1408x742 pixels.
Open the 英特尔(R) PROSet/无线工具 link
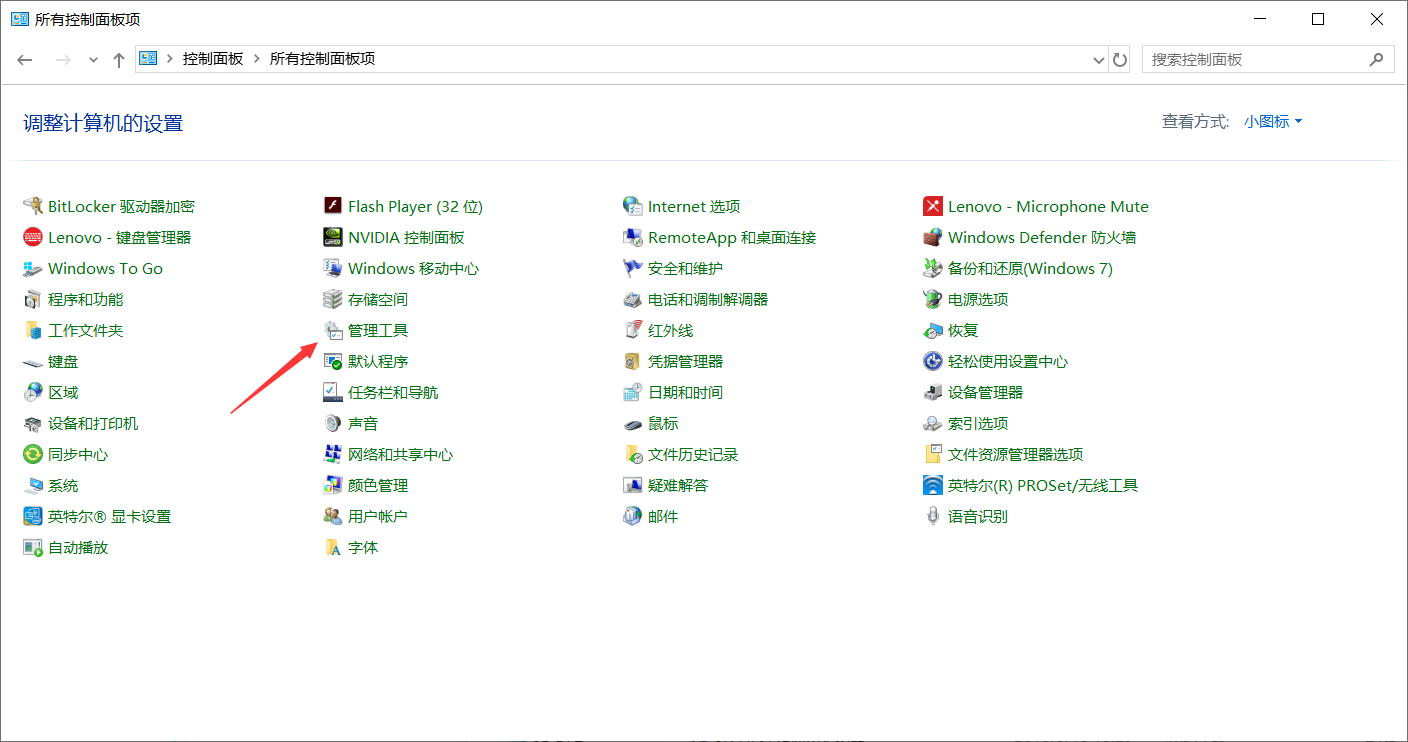click(1043, 485)
